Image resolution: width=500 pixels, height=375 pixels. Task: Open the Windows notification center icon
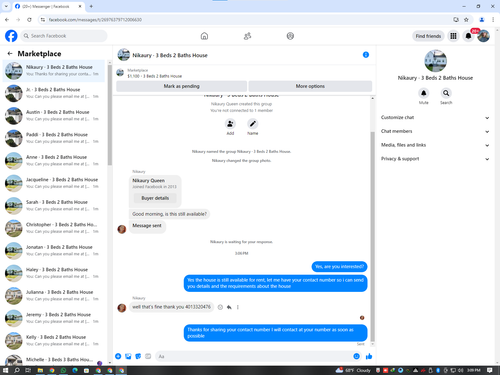point(490,370)
